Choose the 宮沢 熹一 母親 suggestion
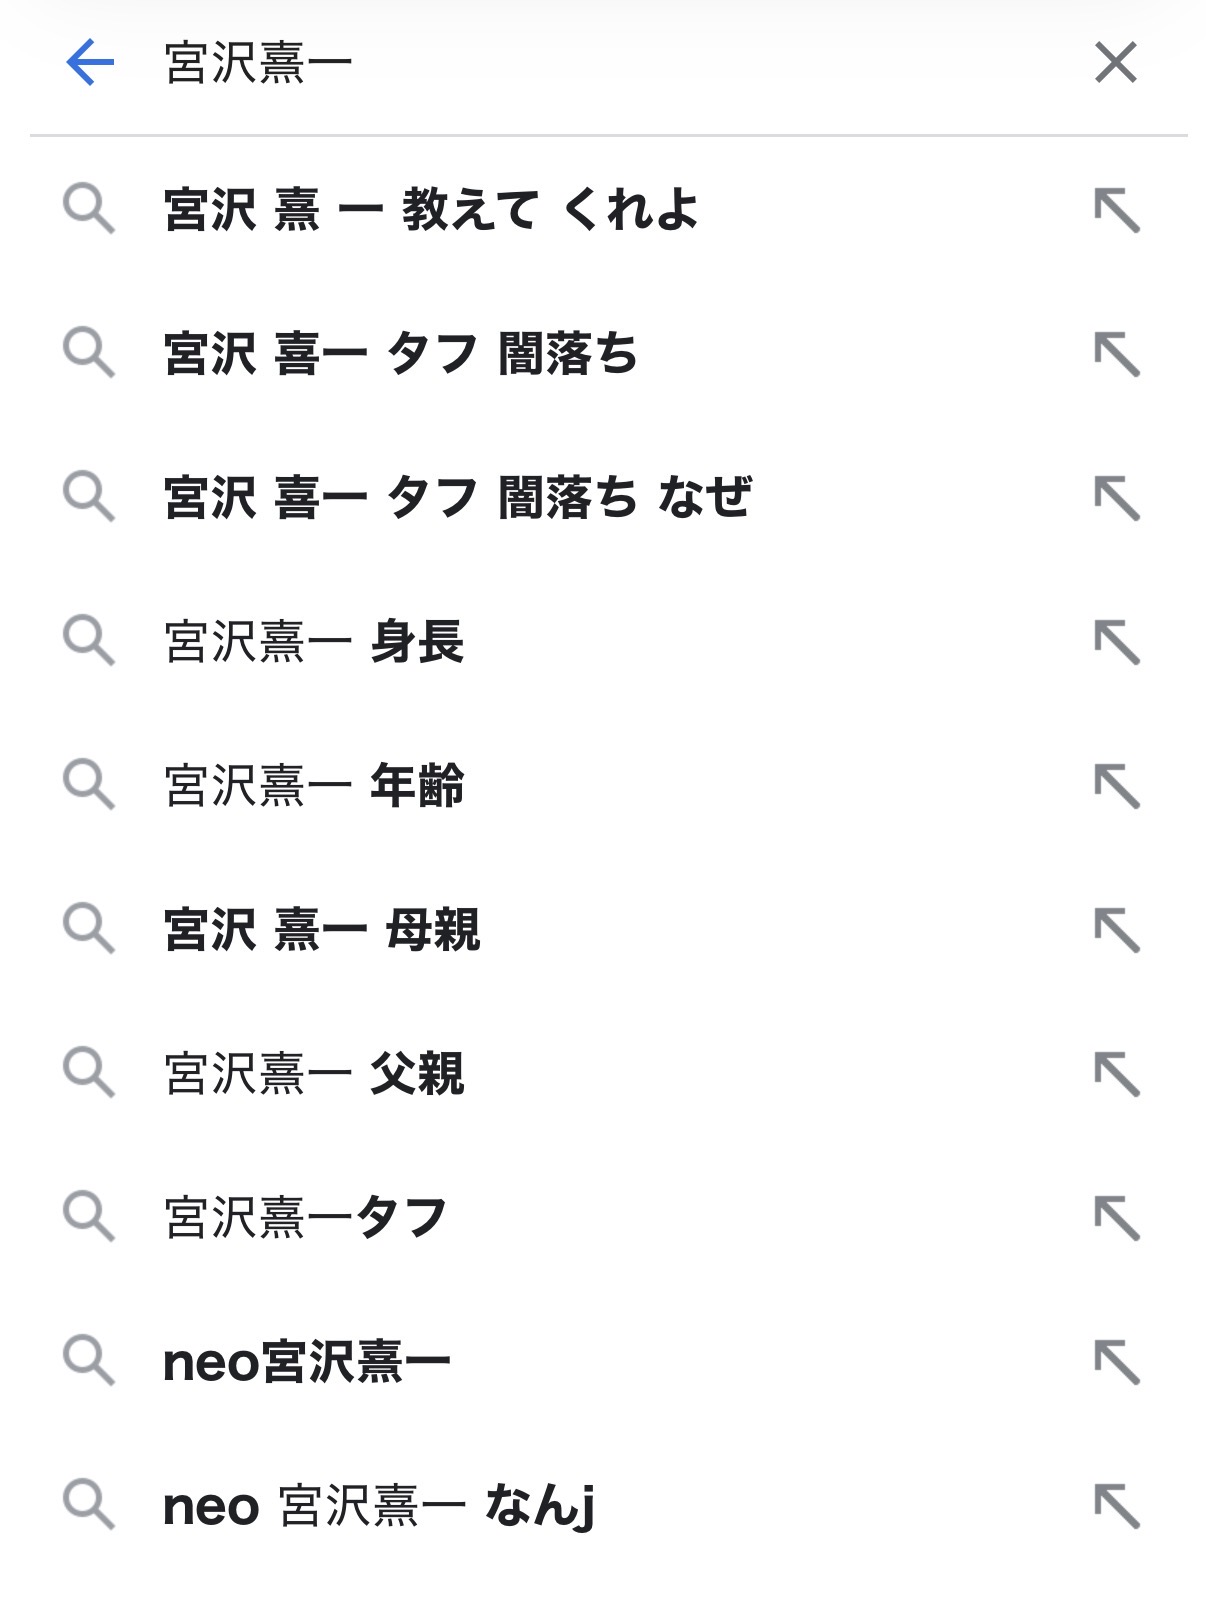Image resolution: width=1206 pixels, height=1603 pixels. (322, 930)
